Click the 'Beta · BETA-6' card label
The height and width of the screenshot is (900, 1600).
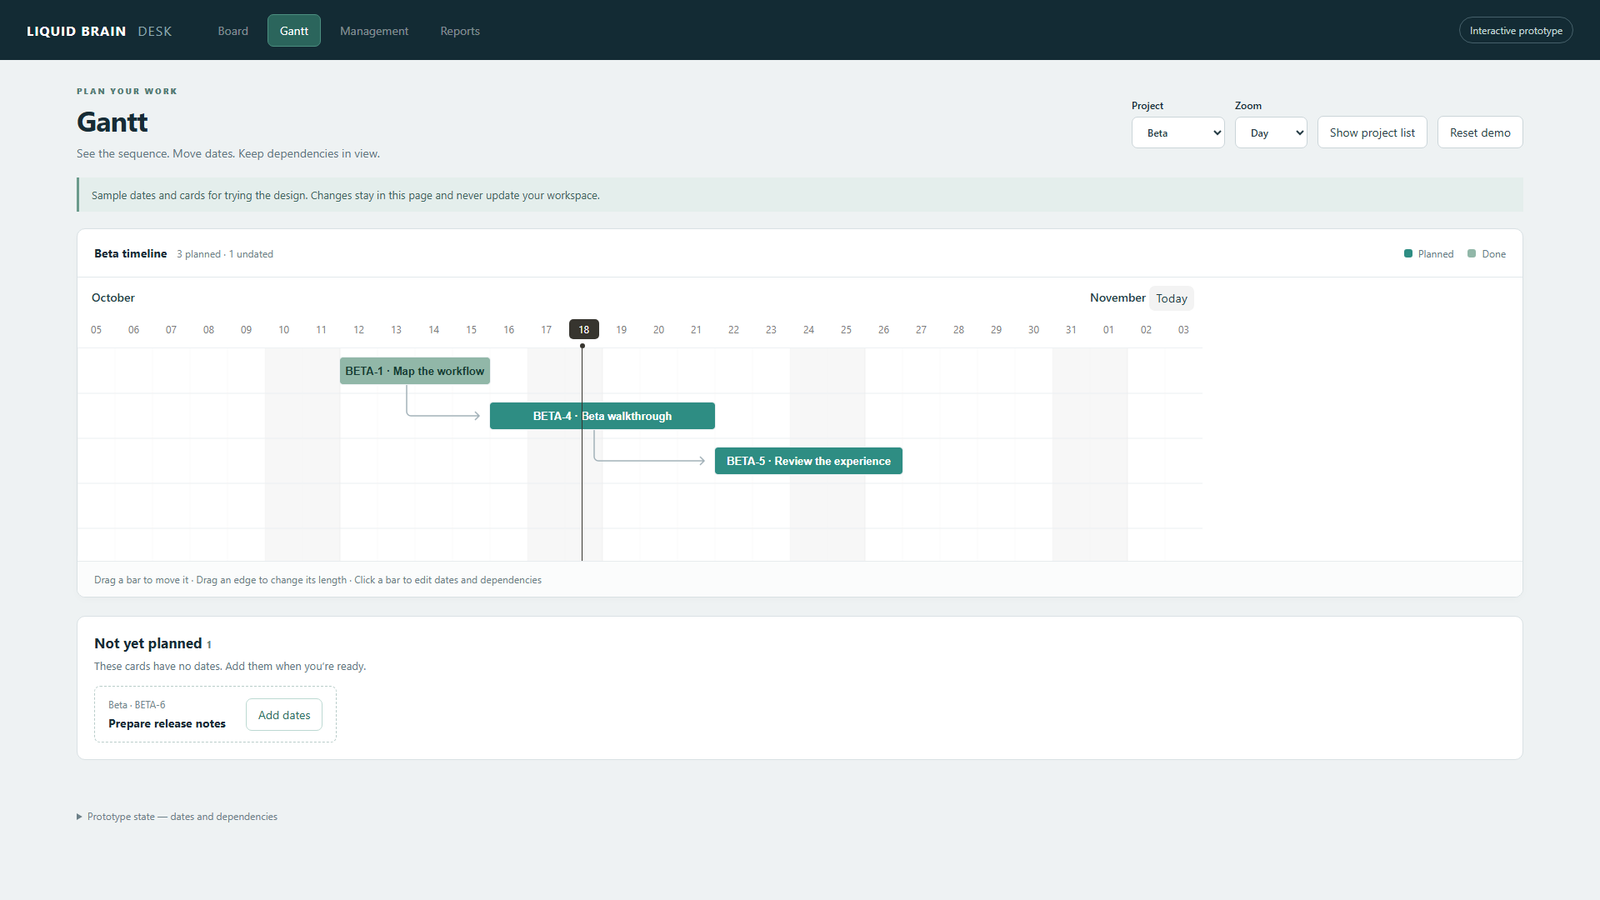(x=137, y=705)
